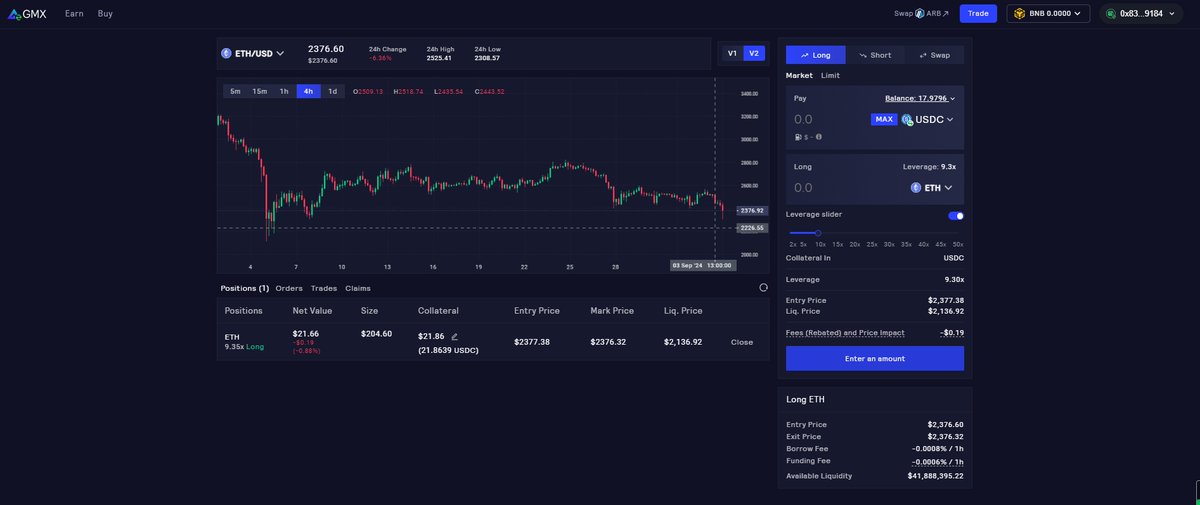Screen dimensions: 1200x505
Task: Click the Short trend arrow icon
Action: [x=863, y=55]
